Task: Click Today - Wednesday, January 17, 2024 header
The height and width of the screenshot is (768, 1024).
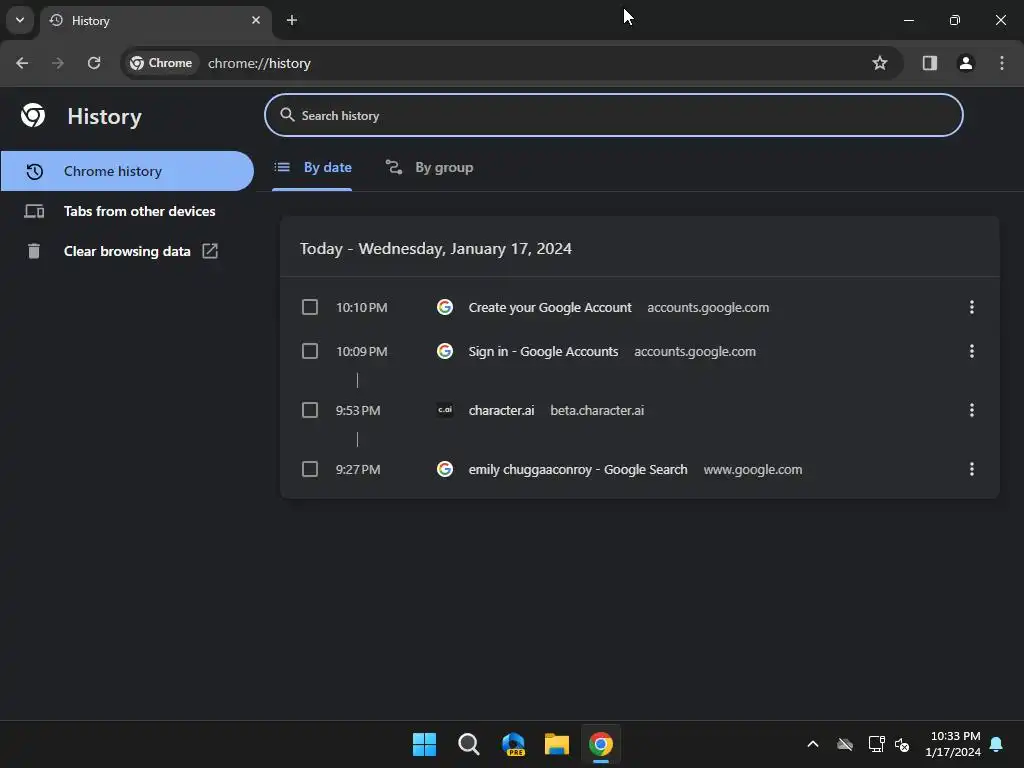Action: point(436,249)
